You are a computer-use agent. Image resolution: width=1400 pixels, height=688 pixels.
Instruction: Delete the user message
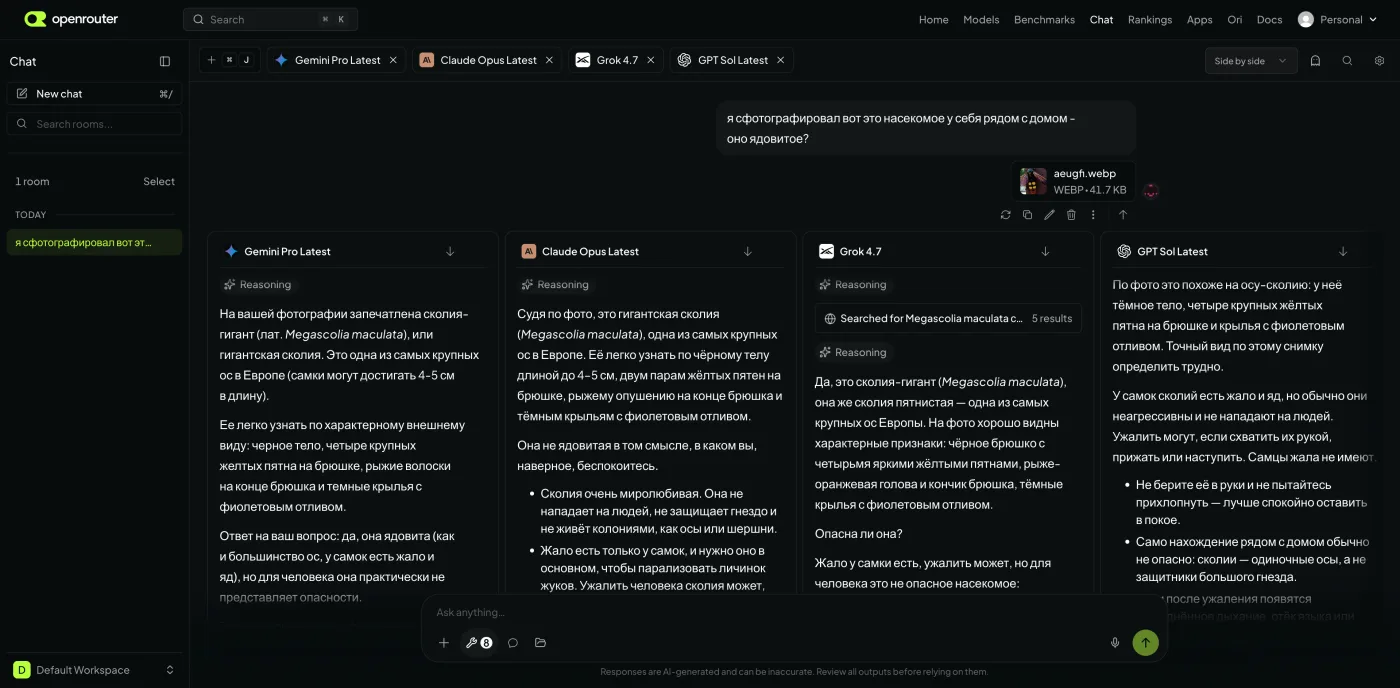click(x=1071, y=215)
